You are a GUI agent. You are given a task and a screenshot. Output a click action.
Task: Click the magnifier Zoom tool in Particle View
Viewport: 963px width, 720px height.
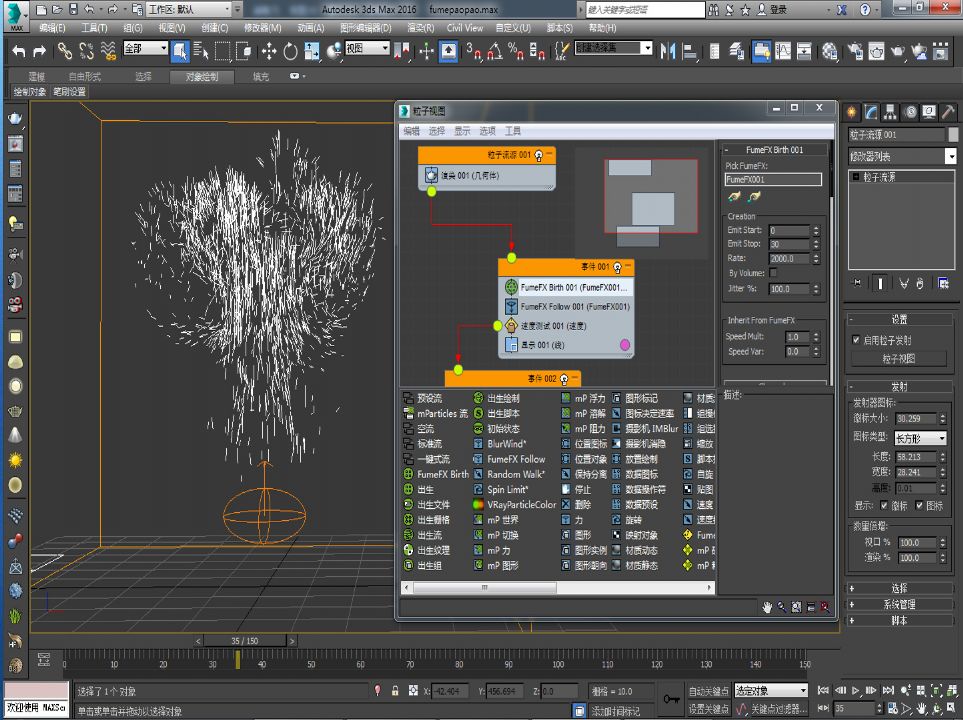tap(782, 607)
